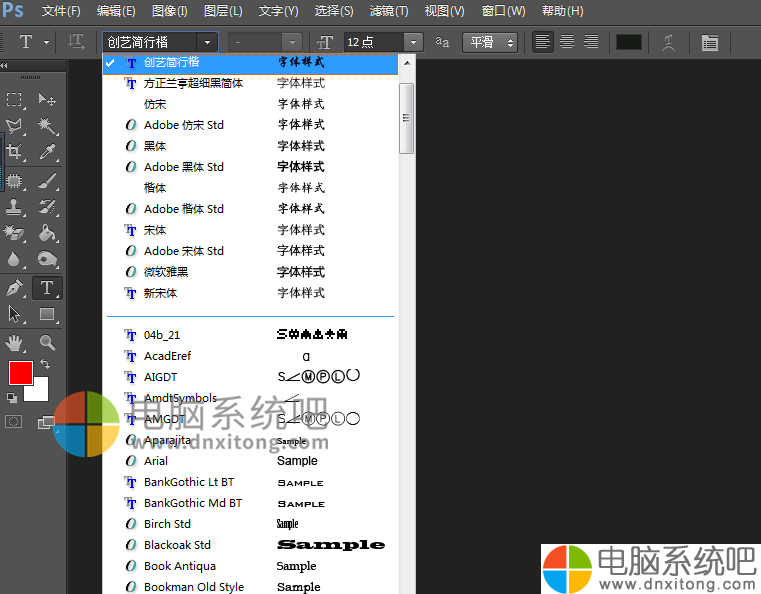Select the Eraser tool

tap(14, 233)
